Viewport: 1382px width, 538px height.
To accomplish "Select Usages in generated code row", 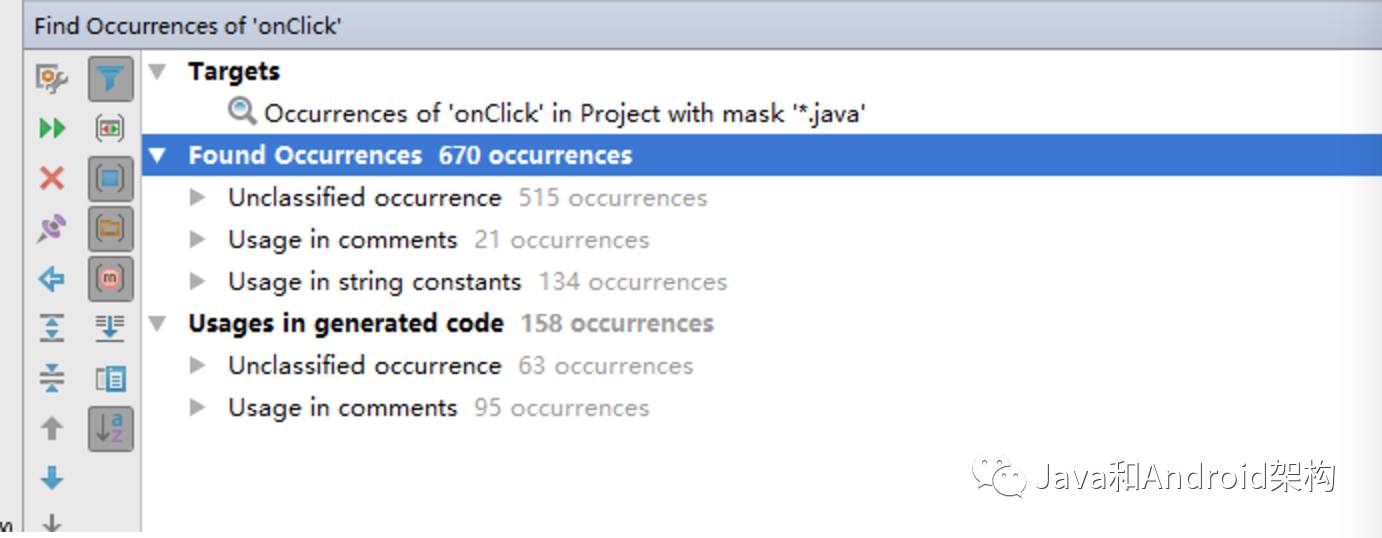I will click(450, 324).
